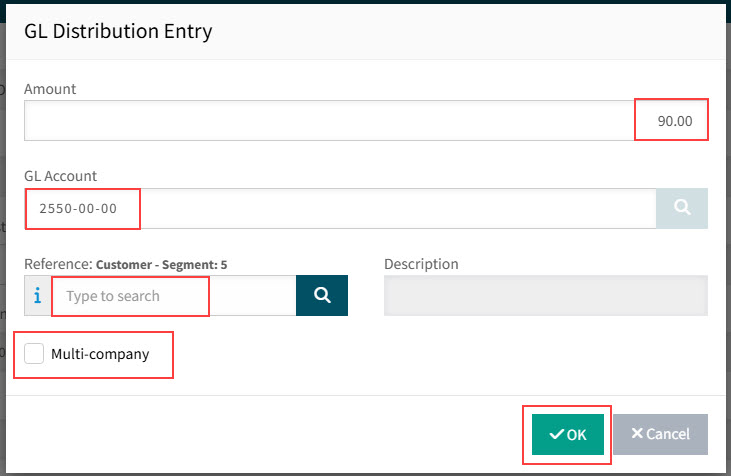Enable the Multi-company checkbox
This screenshot has width=731, height=476.
35,354
